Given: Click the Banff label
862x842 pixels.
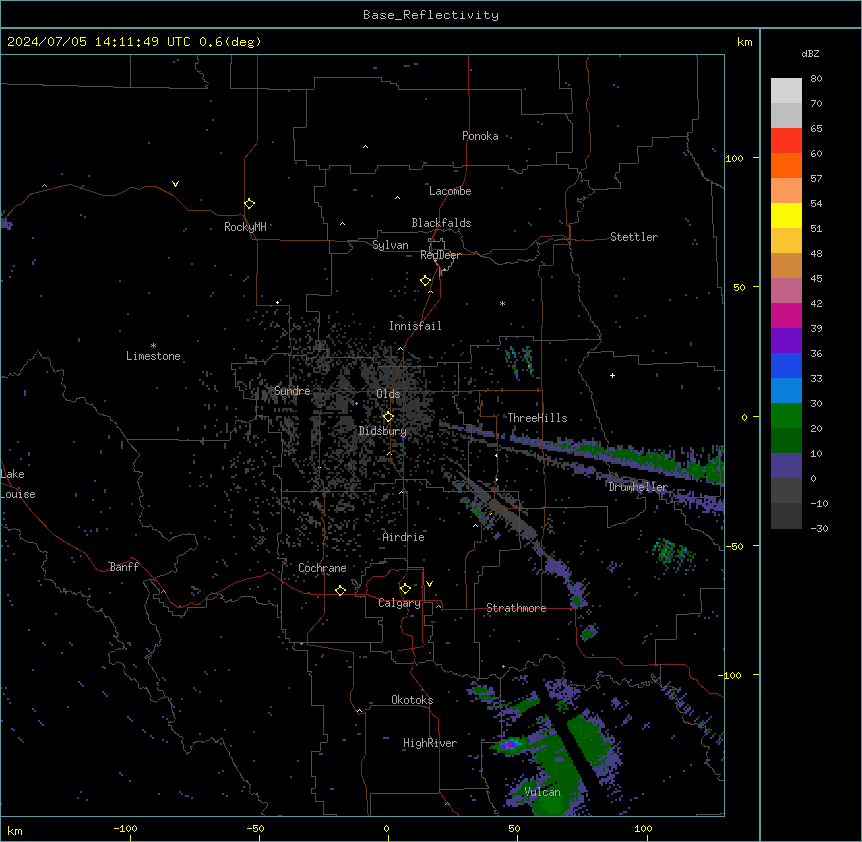Looking at the screenshot, I should pyautogui.click(x=124, y=567).
